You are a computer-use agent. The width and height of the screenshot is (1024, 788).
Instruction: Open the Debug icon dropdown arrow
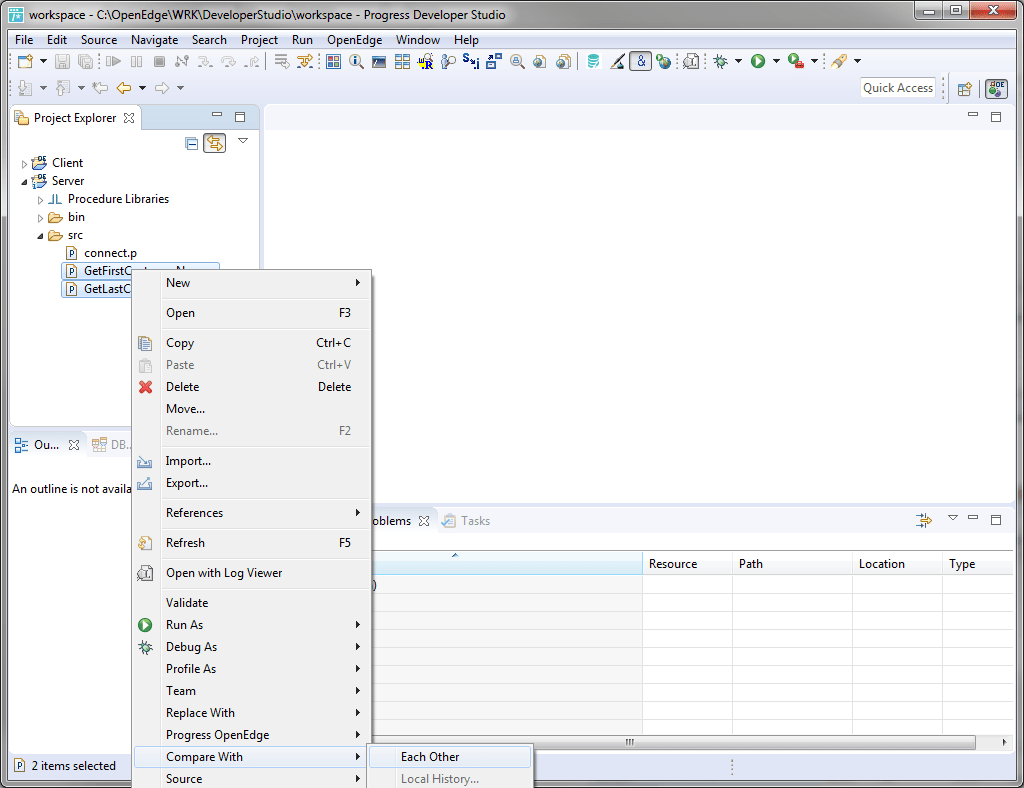click(x=739, y=61)
